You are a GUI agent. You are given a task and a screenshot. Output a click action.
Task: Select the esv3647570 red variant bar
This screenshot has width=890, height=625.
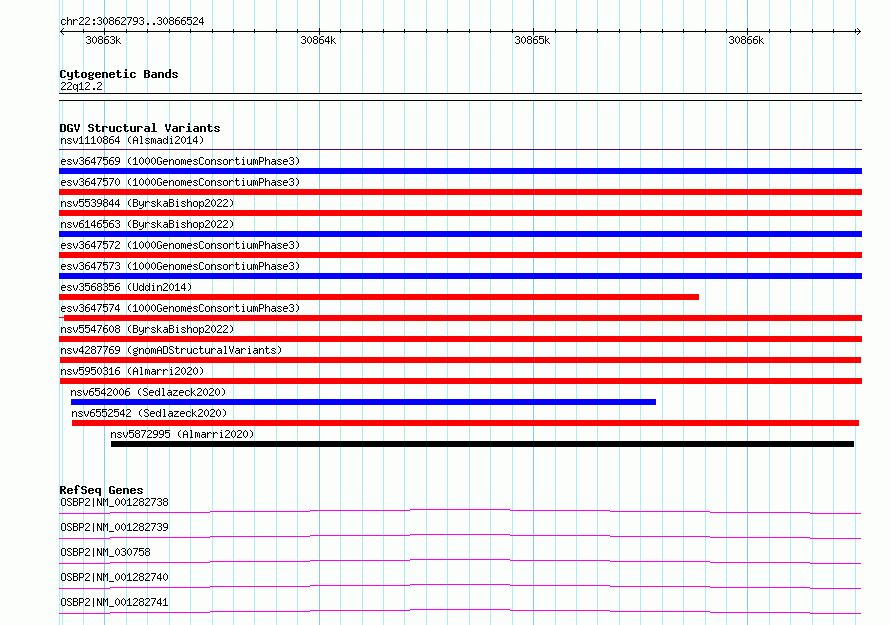pos(460,192)
